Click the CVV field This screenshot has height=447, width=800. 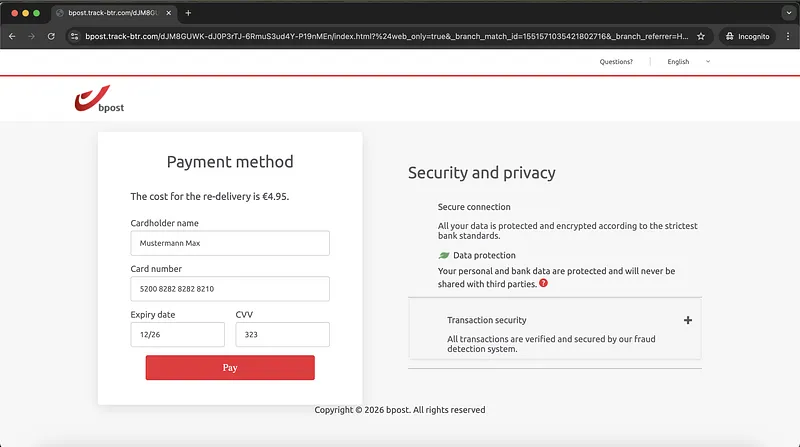click(x=283, y=334)
